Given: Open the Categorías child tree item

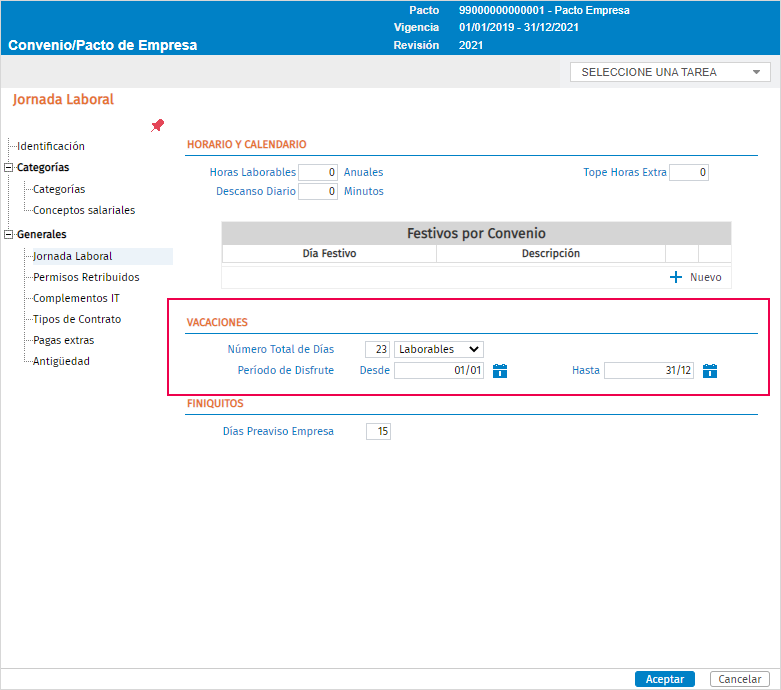Looking at the screenshot, I should point(59,189).
